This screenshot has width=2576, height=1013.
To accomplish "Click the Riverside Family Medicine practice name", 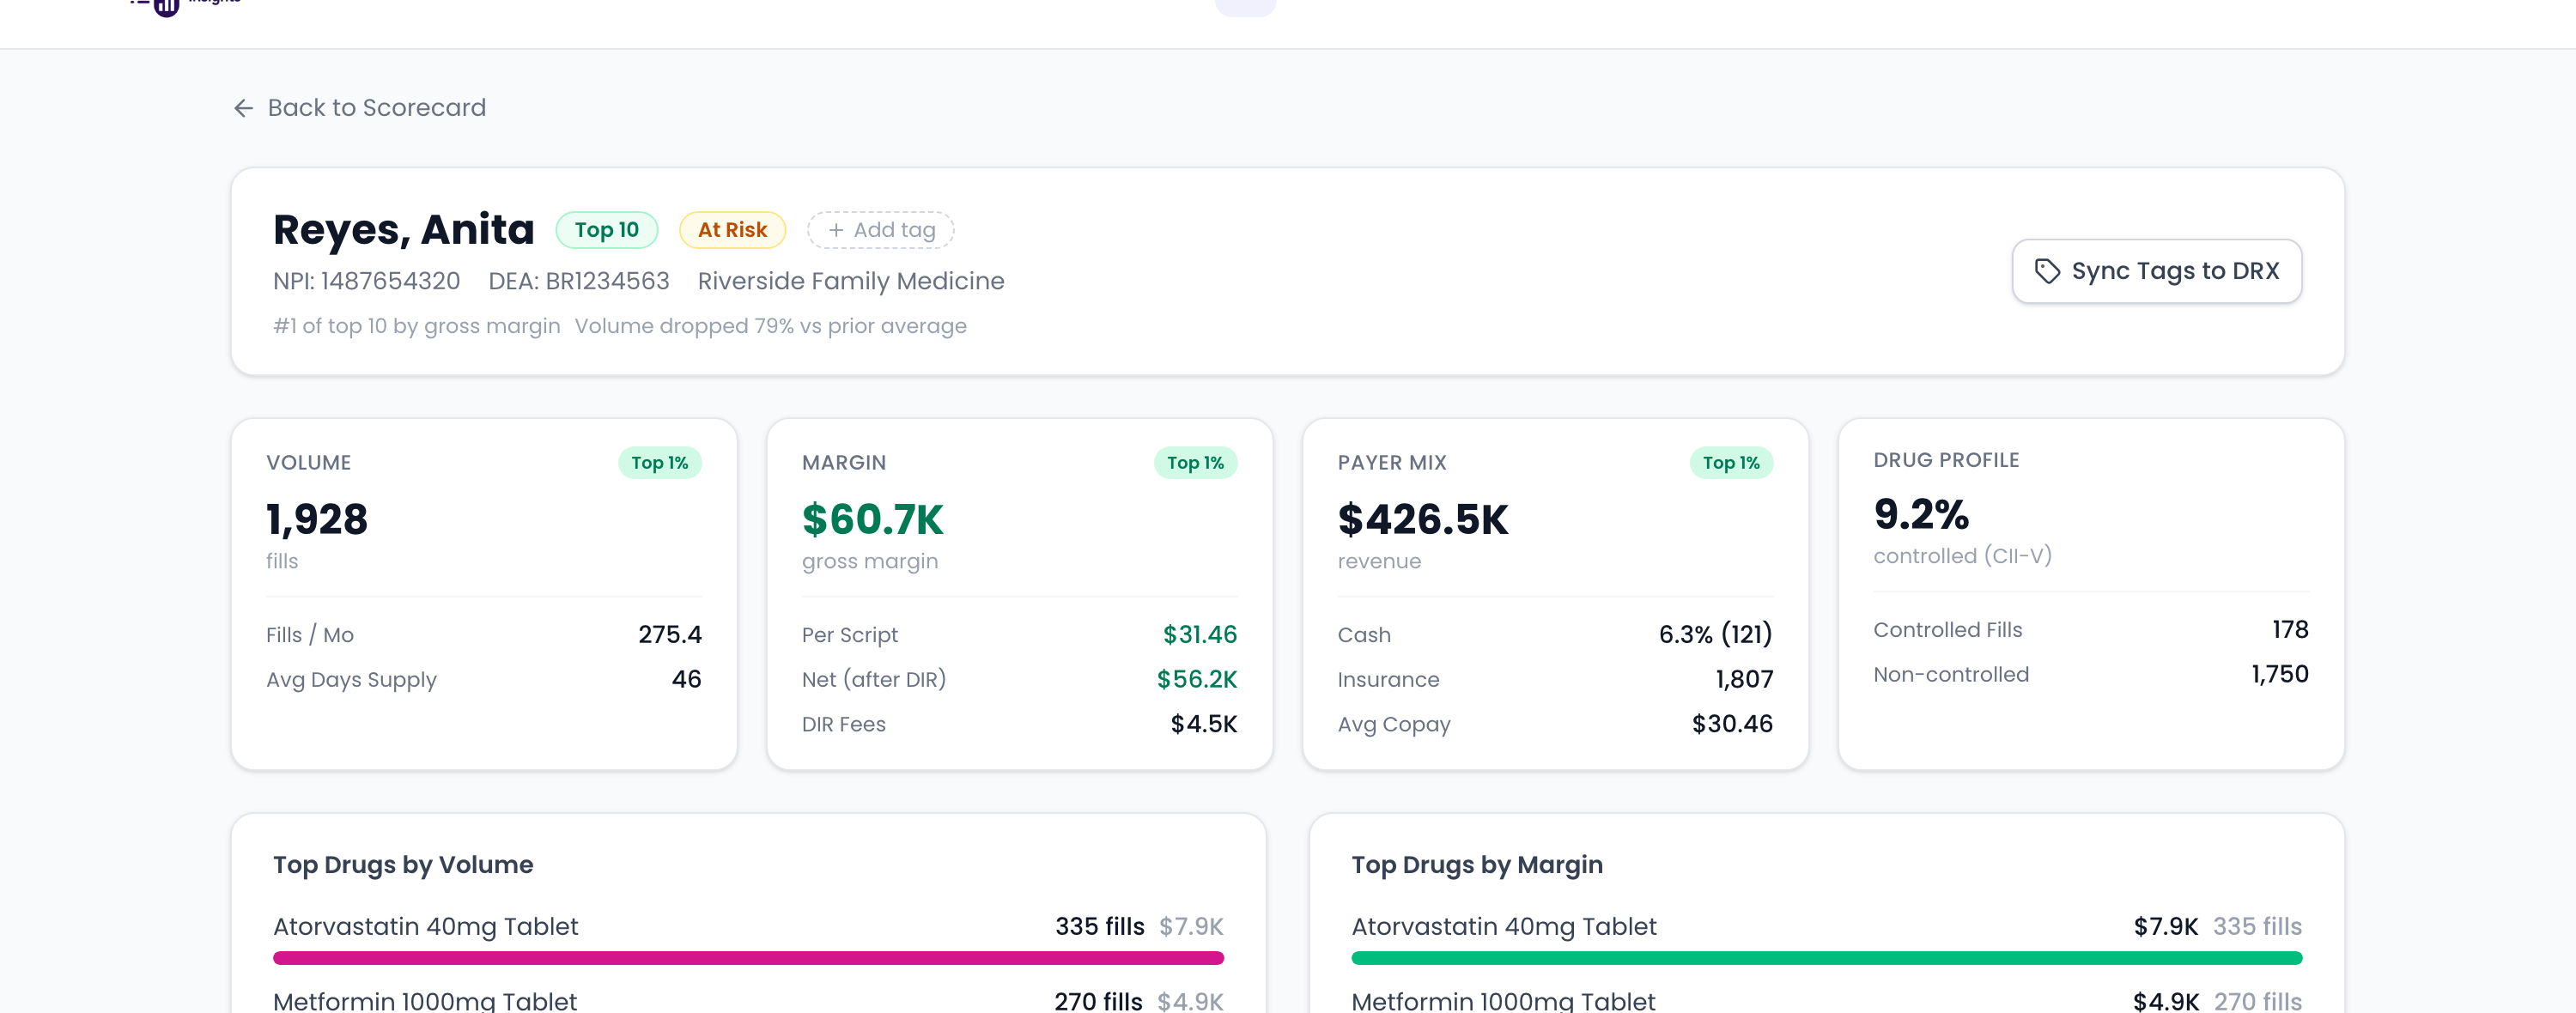I will [851, 281].
